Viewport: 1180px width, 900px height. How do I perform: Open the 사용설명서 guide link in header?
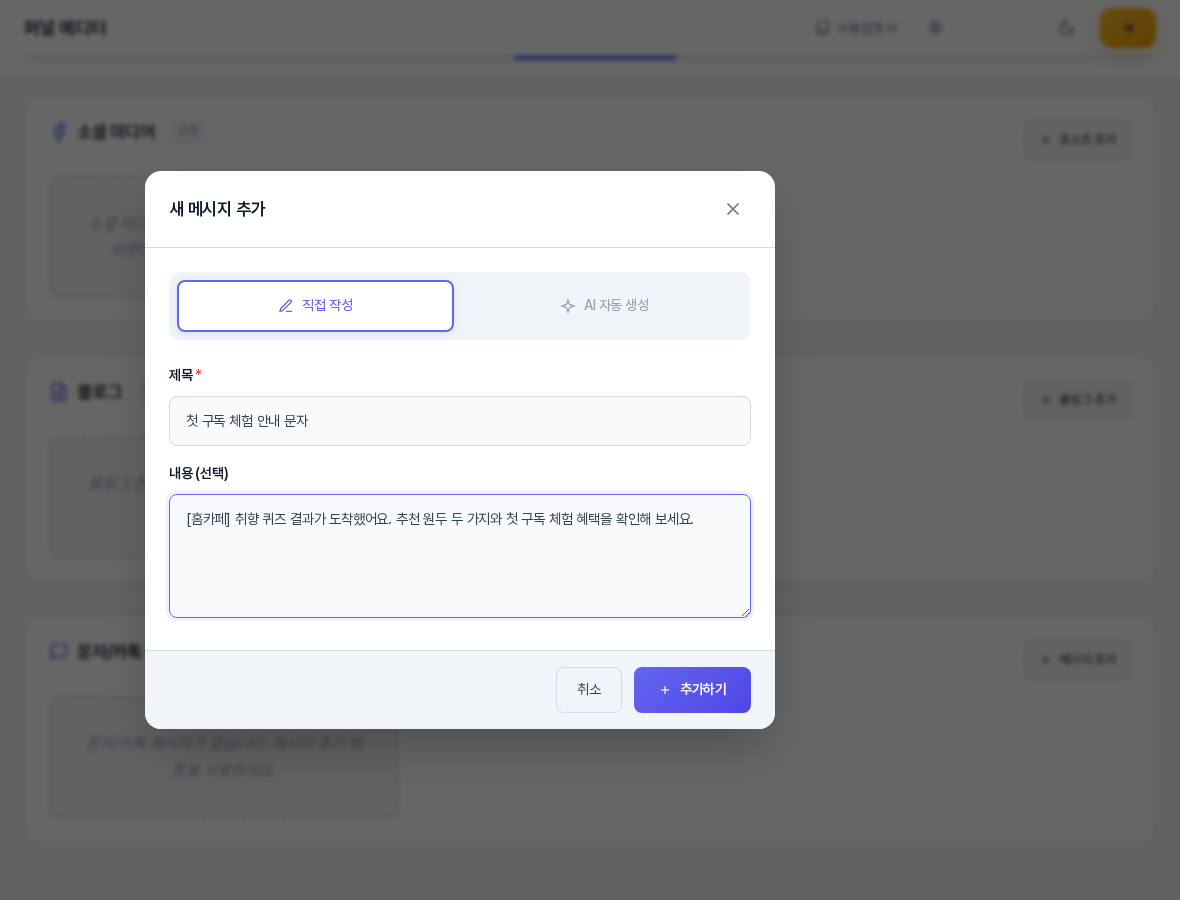856,28
